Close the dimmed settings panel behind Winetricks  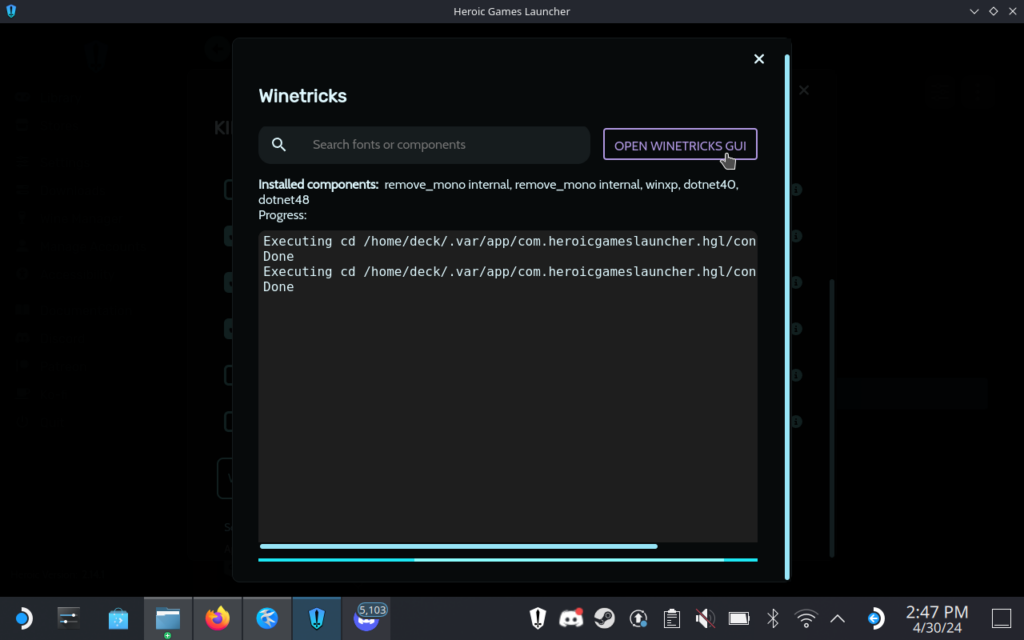804,90
